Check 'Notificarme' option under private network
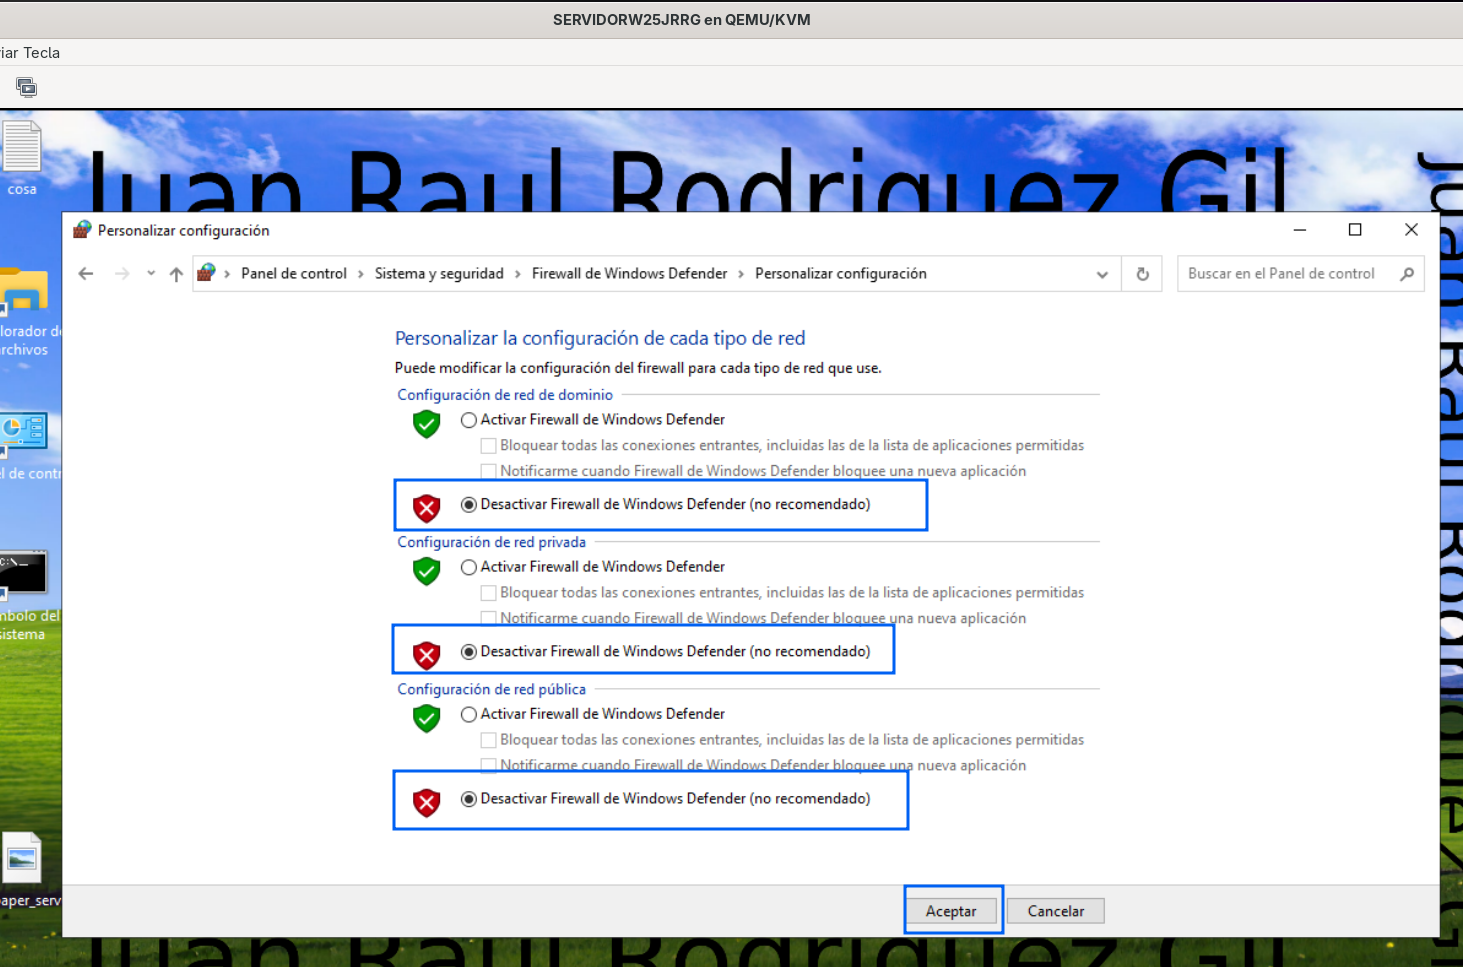 coord(489,618)
